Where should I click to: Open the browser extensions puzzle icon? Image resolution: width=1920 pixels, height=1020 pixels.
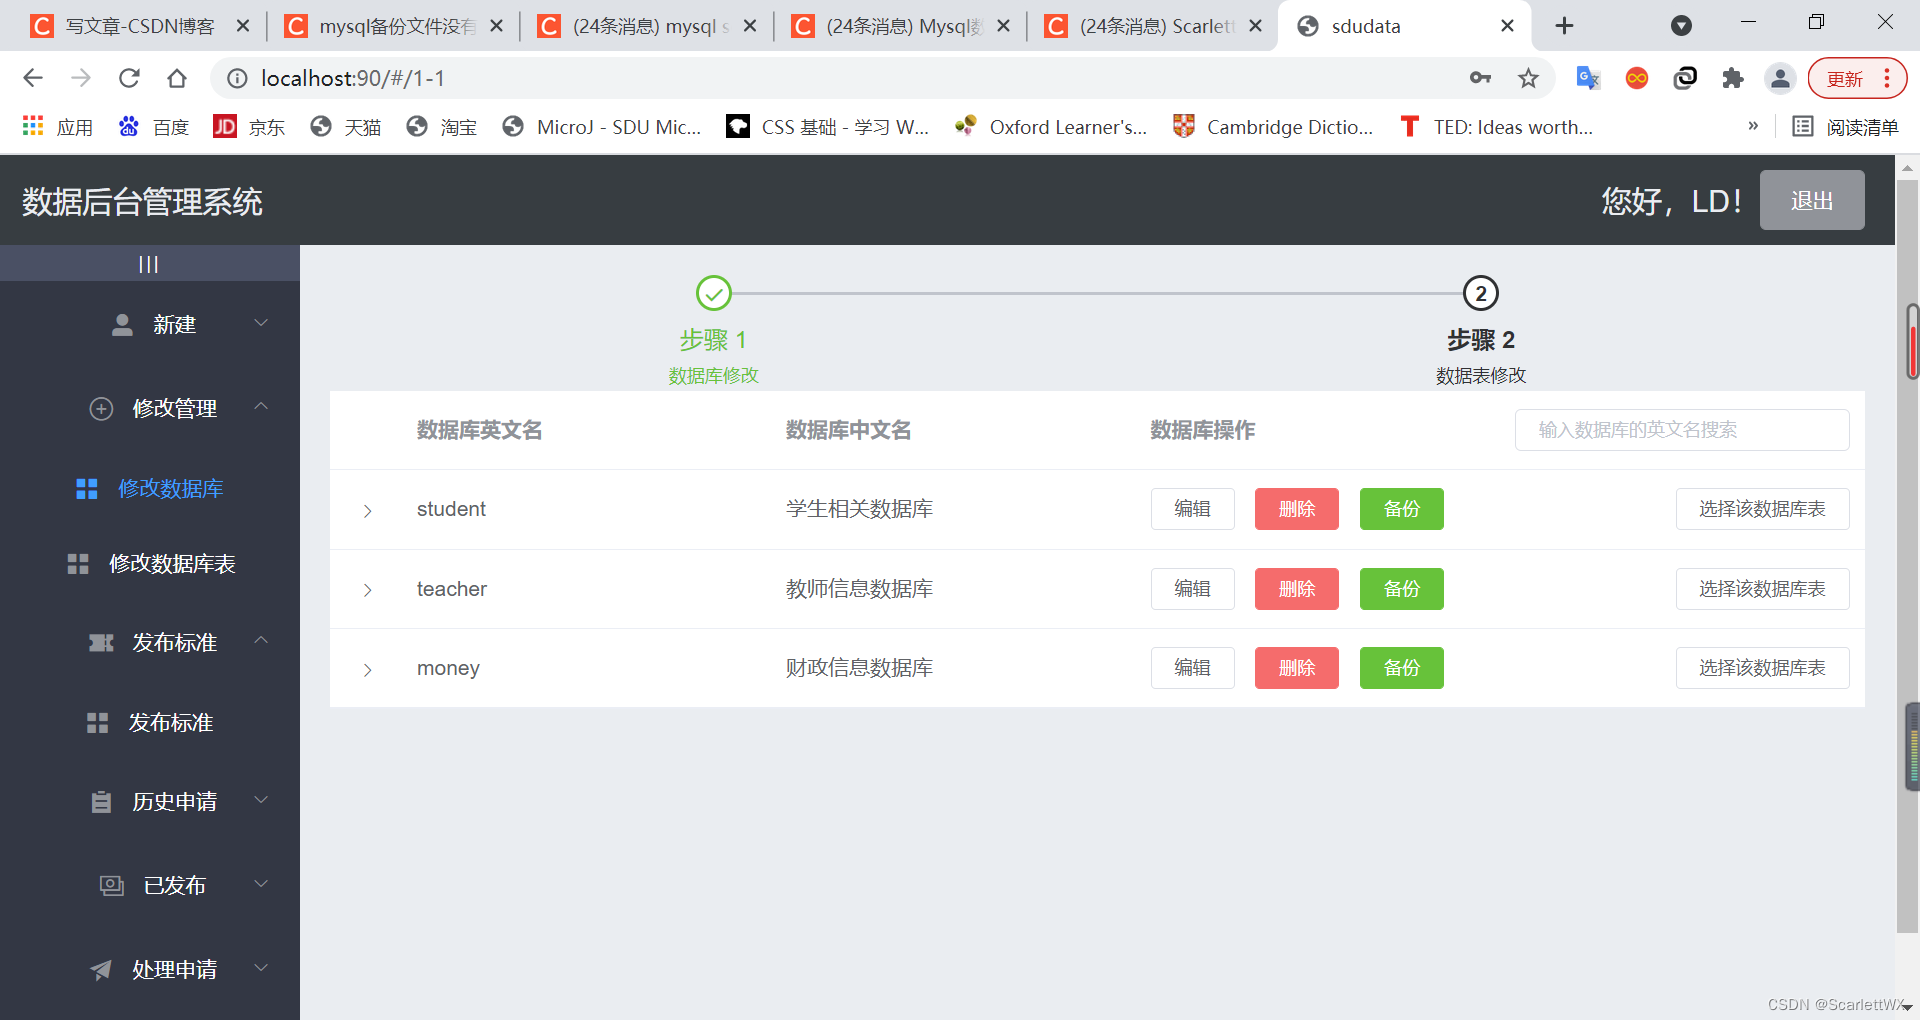(1733, 77)
